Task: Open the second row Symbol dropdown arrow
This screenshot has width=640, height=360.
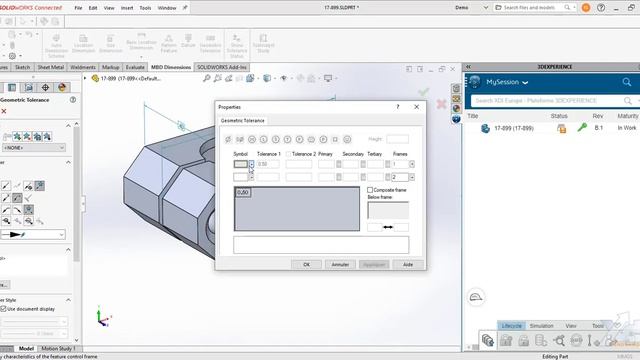Action: pos(251,177)
